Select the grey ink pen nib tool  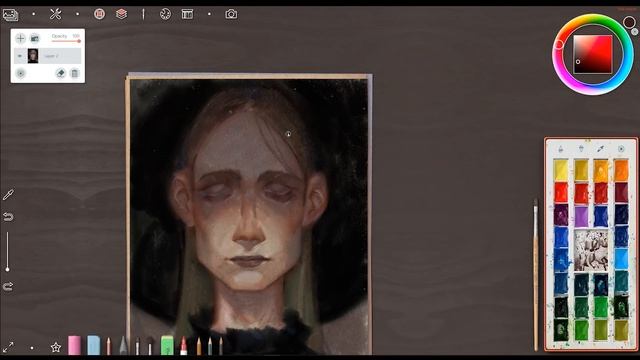[x=123, y=346]
